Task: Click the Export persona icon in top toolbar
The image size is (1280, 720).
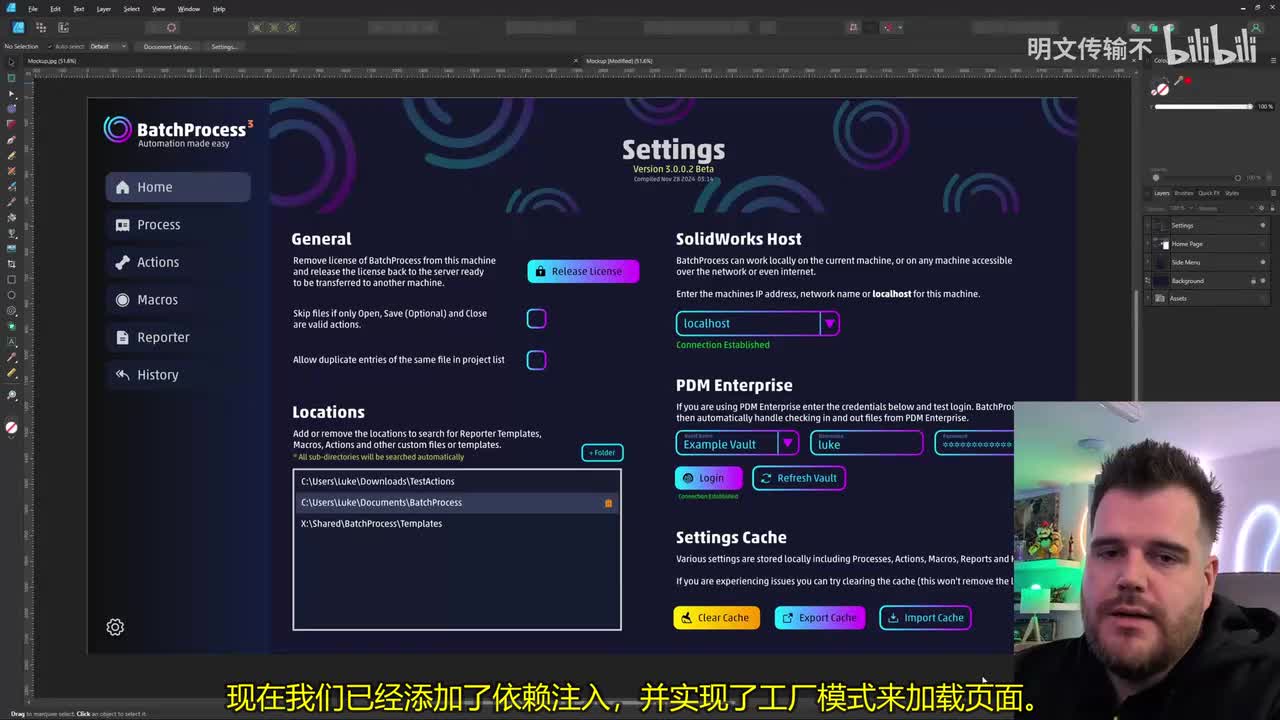Action: pos(63,27)
